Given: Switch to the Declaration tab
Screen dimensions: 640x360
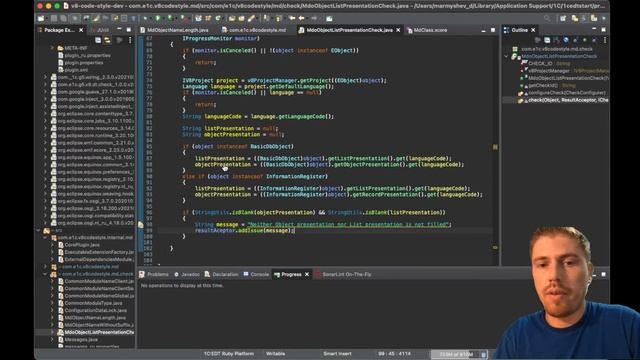Looking at the screenshot, I should tap(221, 274).
